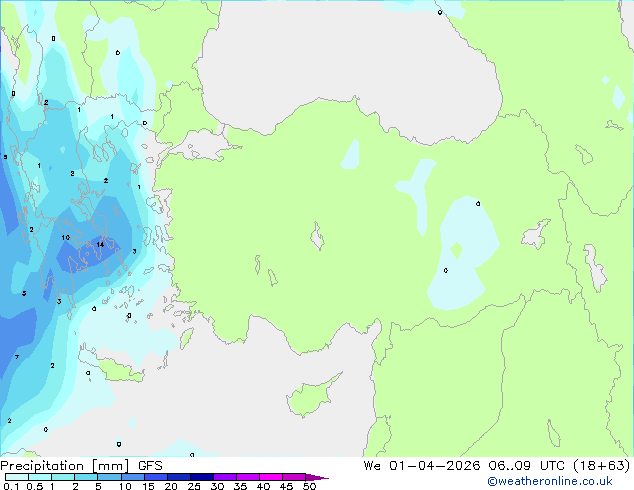This screenshot has width=634, height=490.
Task: Click the 0.1–0.5 mm legend color swatch
Action: 17,477
